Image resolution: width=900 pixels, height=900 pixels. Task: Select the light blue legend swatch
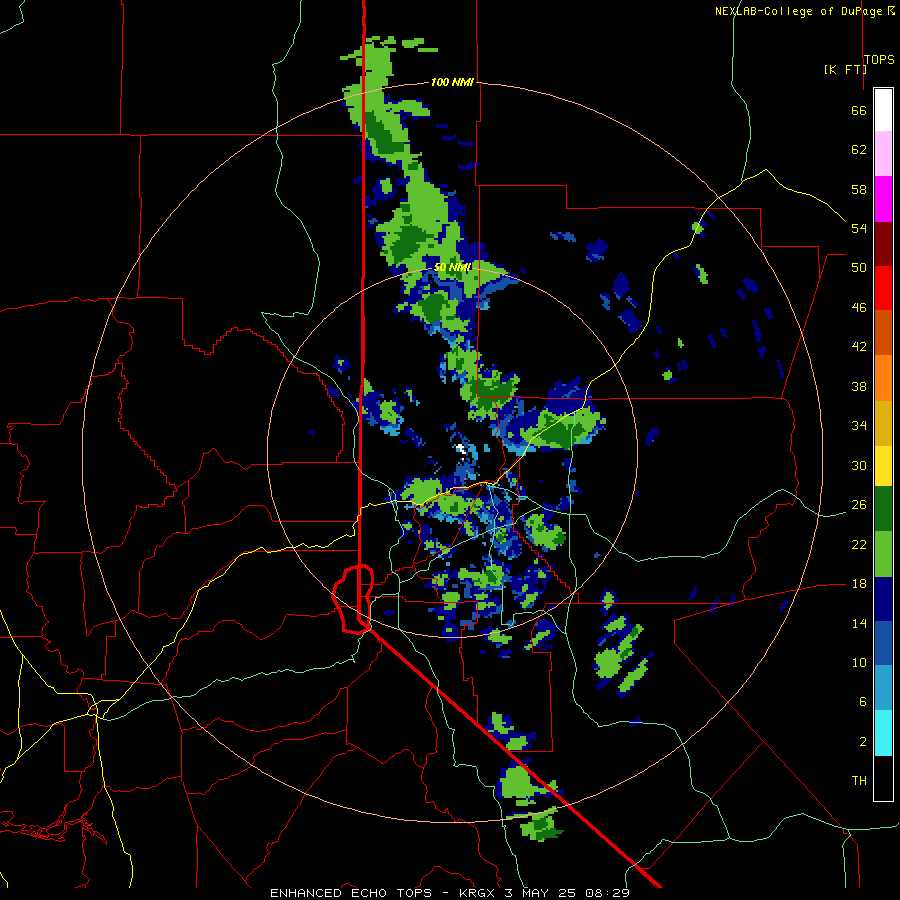click(x=883, y=688)
